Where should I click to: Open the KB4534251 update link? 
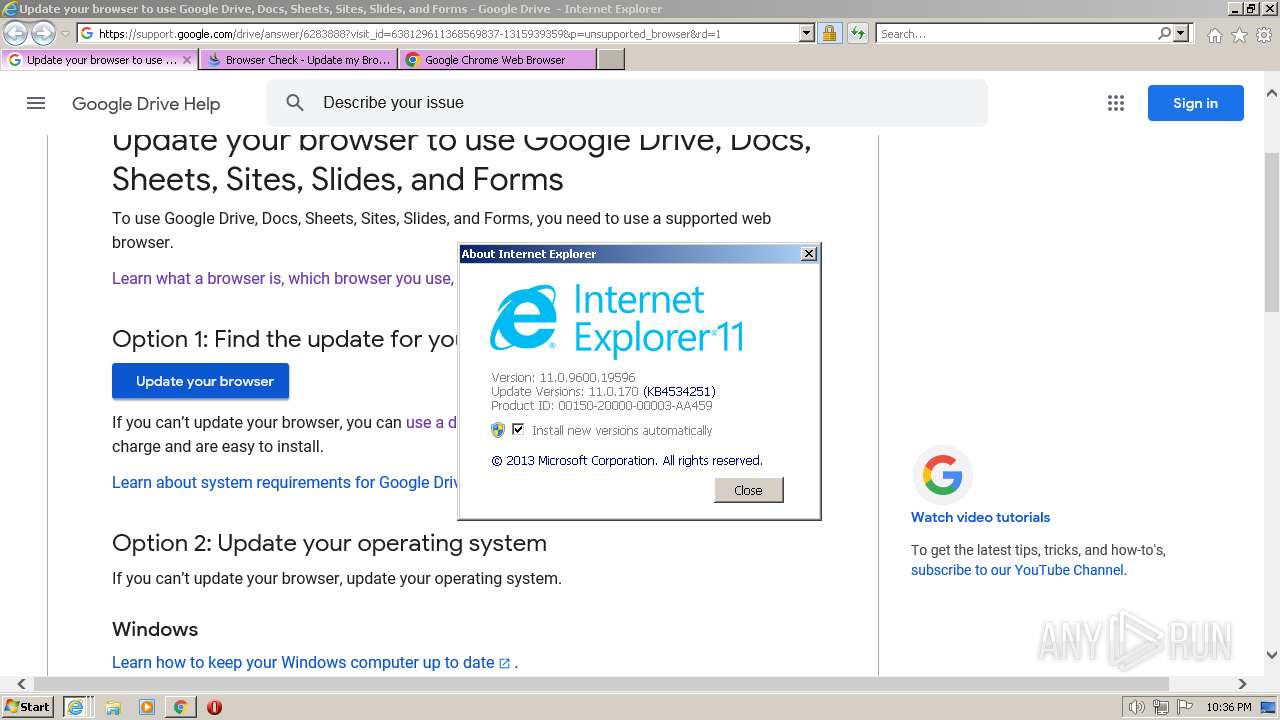[679, 392]
